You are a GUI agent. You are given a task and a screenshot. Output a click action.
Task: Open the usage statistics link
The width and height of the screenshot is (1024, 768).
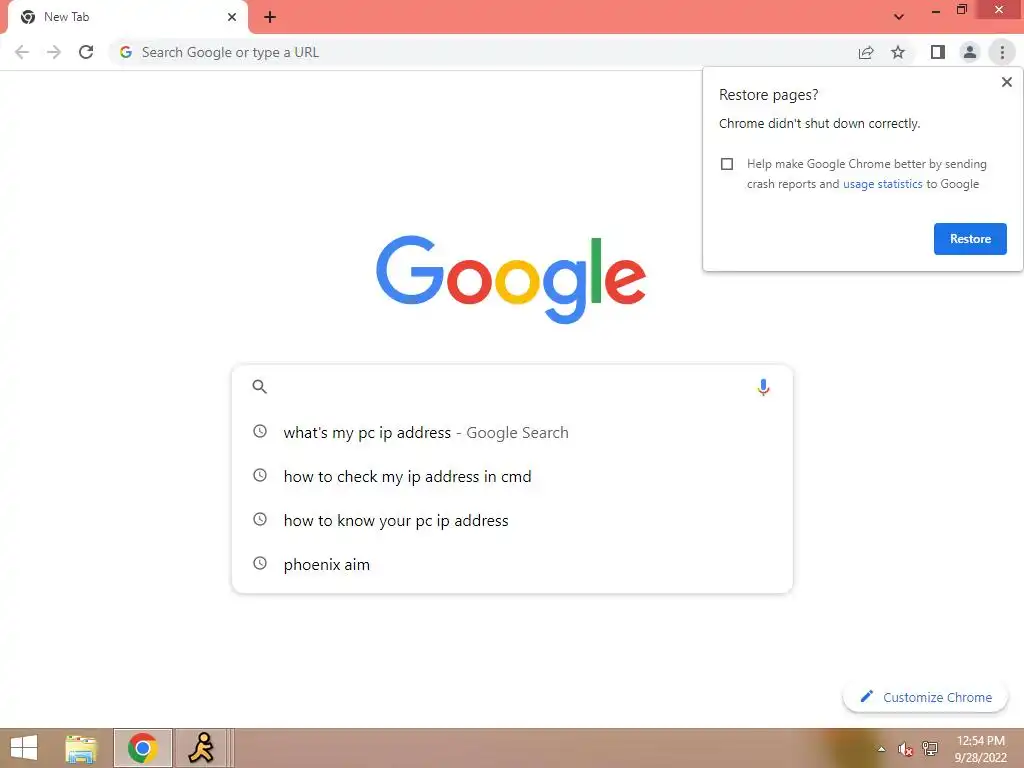point(882,184)
